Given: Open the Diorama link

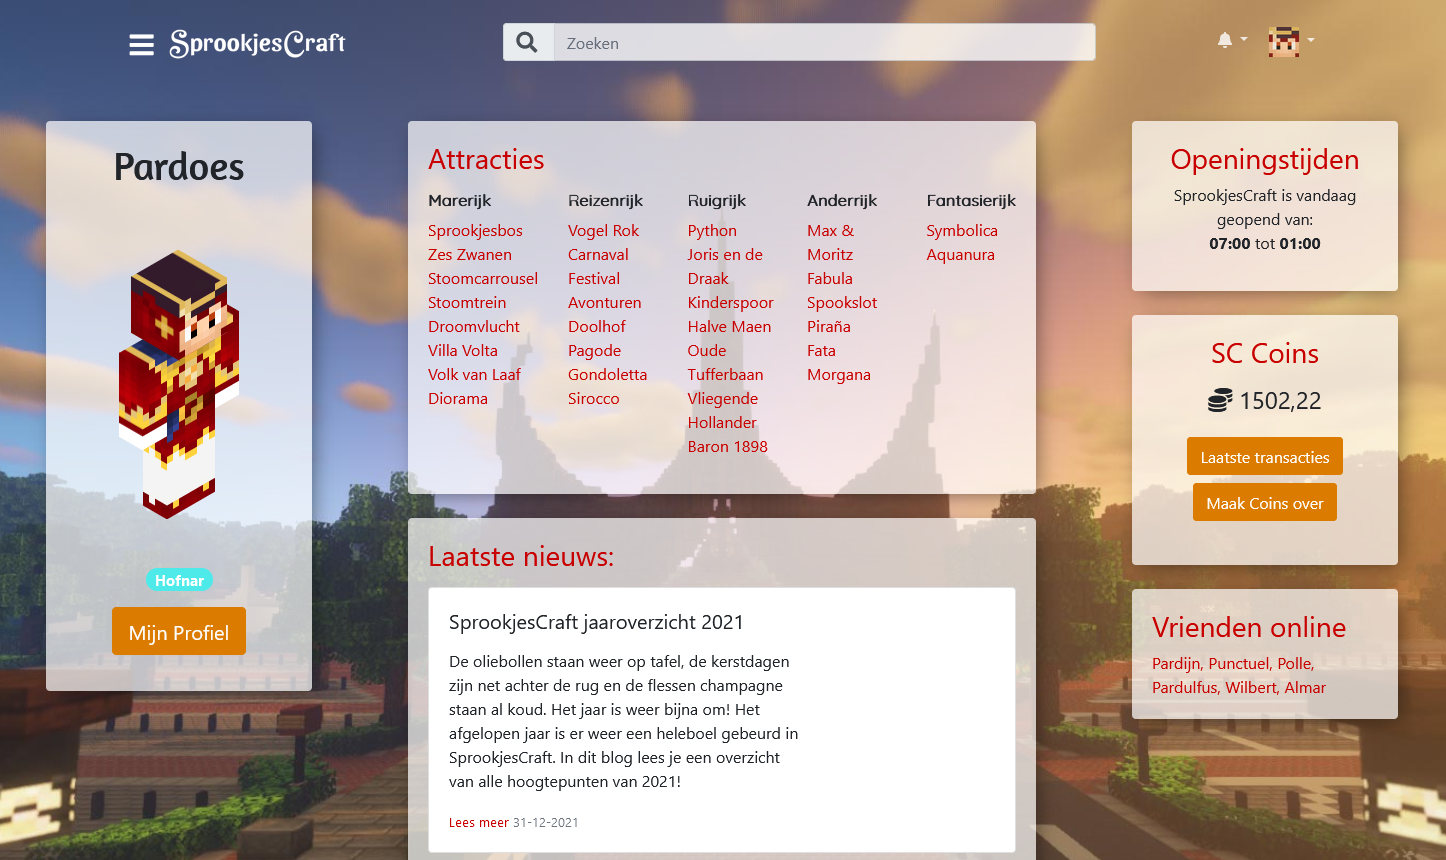Looking at the screenshot, I should tap(458, 398).
